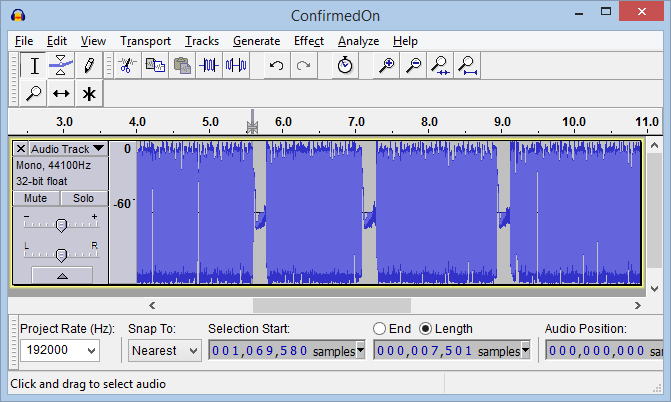The height and width of the screenshot is (402, 671).
Task: Click the playhead marker on the timeline ruler
Action: pos(252,124)
